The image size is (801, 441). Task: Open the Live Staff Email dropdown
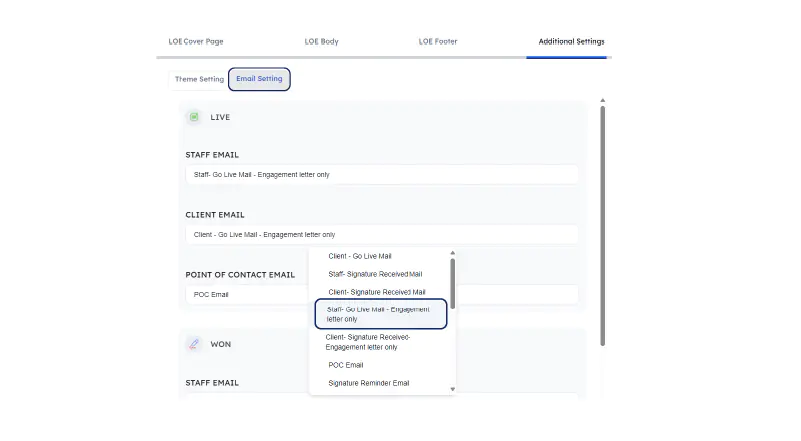[x=382, y=175]
